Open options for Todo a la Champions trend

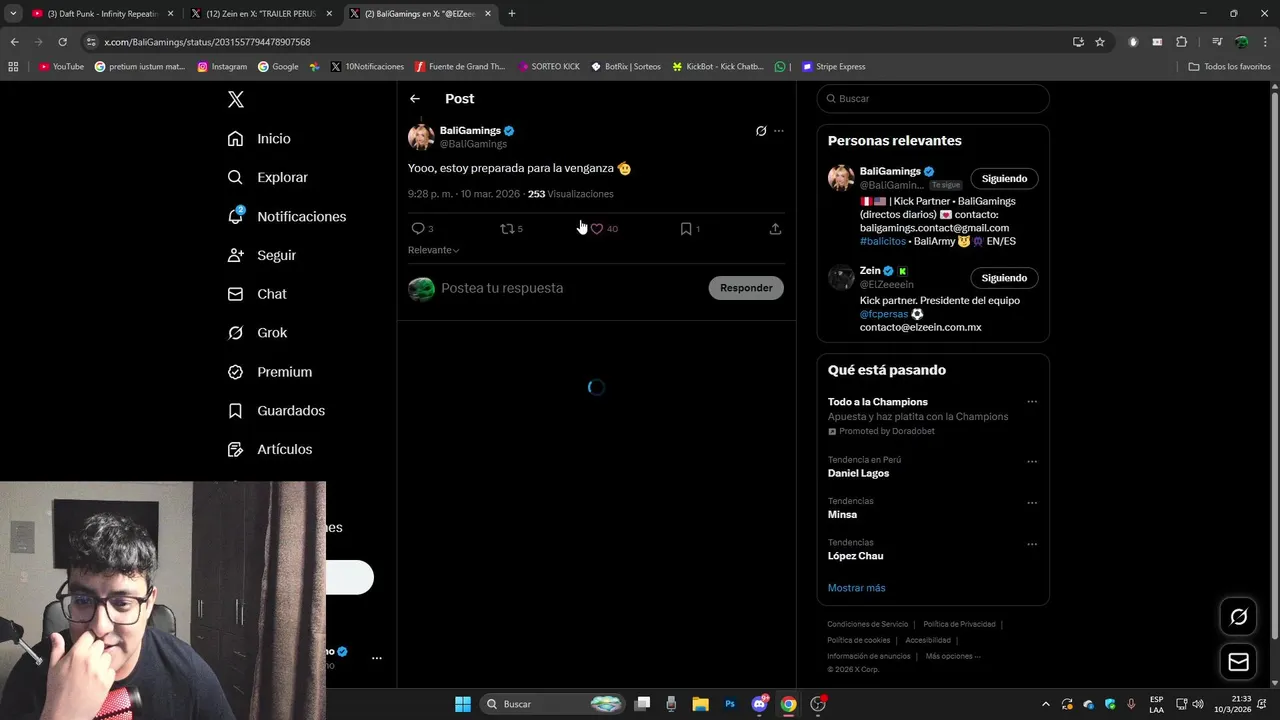click(1032, 402)
